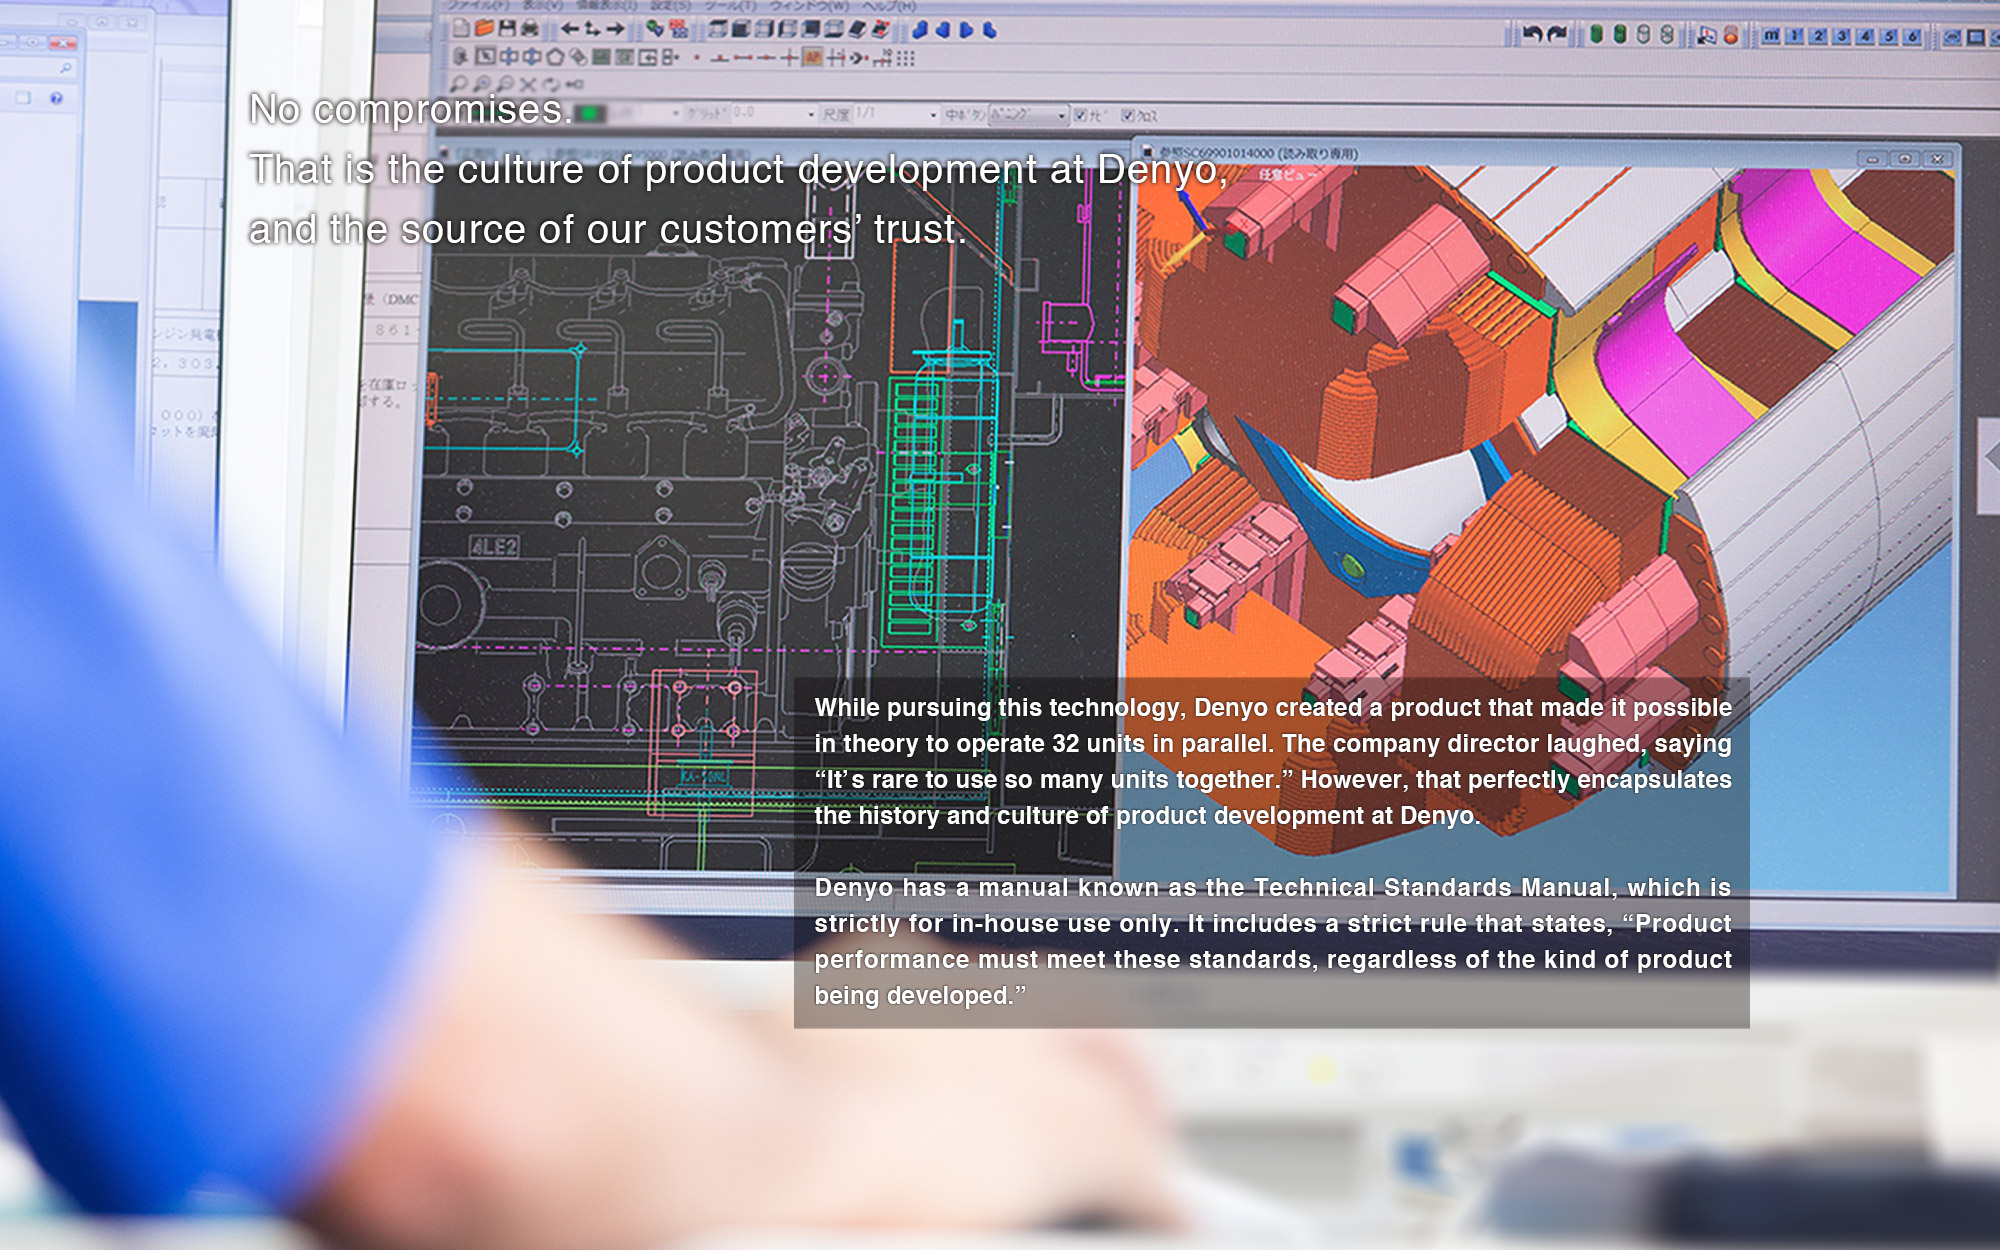Image resolution: width=2000 pixels, height=1250 pixels.
Task: Click the orange AP snap icon
Action: point(812,57)
